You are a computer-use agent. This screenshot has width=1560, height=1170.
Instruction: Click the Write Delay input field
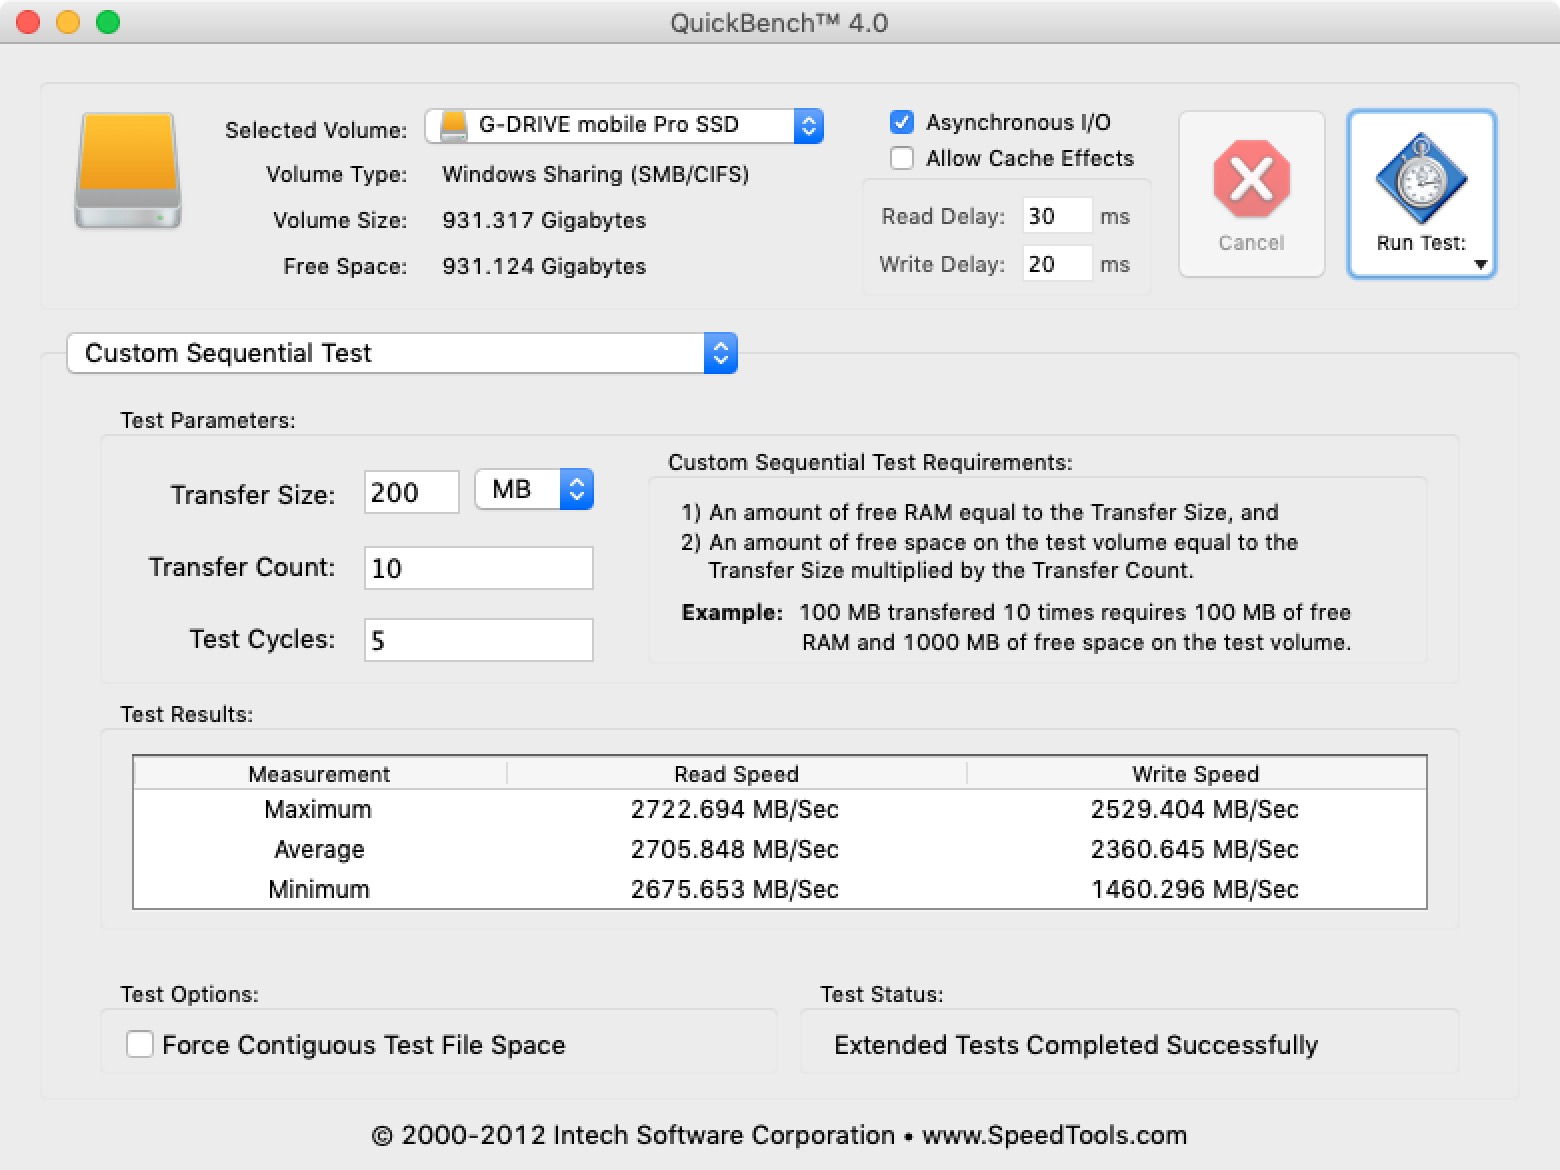click(1056, 264)
